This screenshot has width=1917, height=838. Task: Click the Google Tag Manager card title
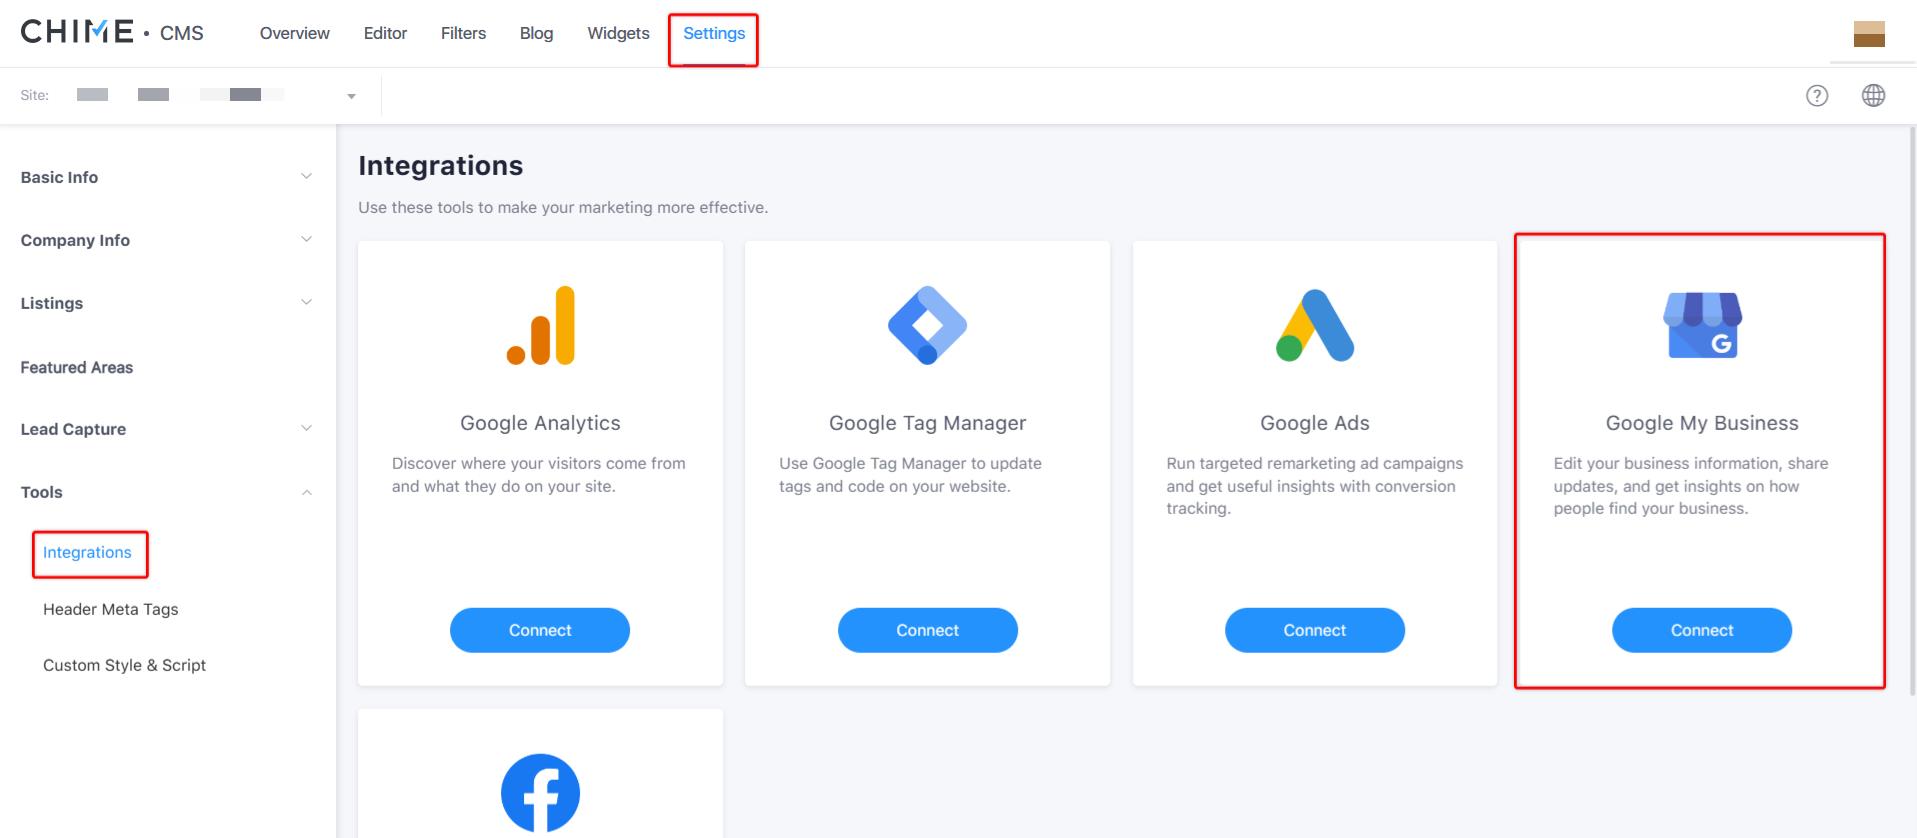pyautogui.click(x=927, y=423)
